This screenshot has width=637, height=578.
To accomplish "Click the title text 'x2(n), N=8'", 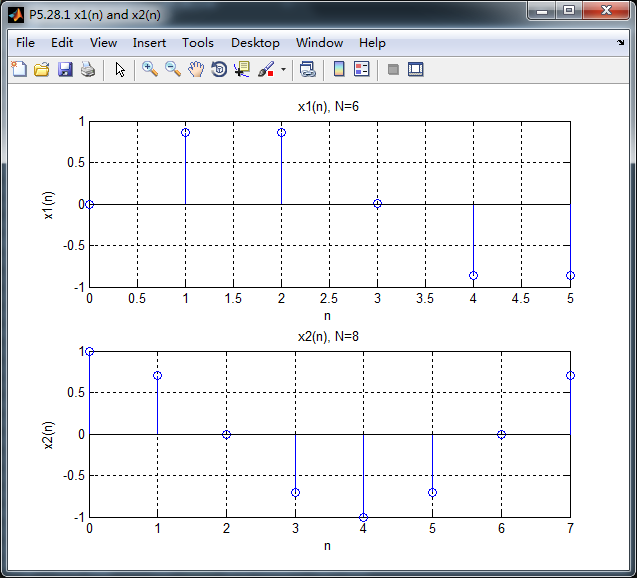I will pyautogui.click(x=328, y=336).
